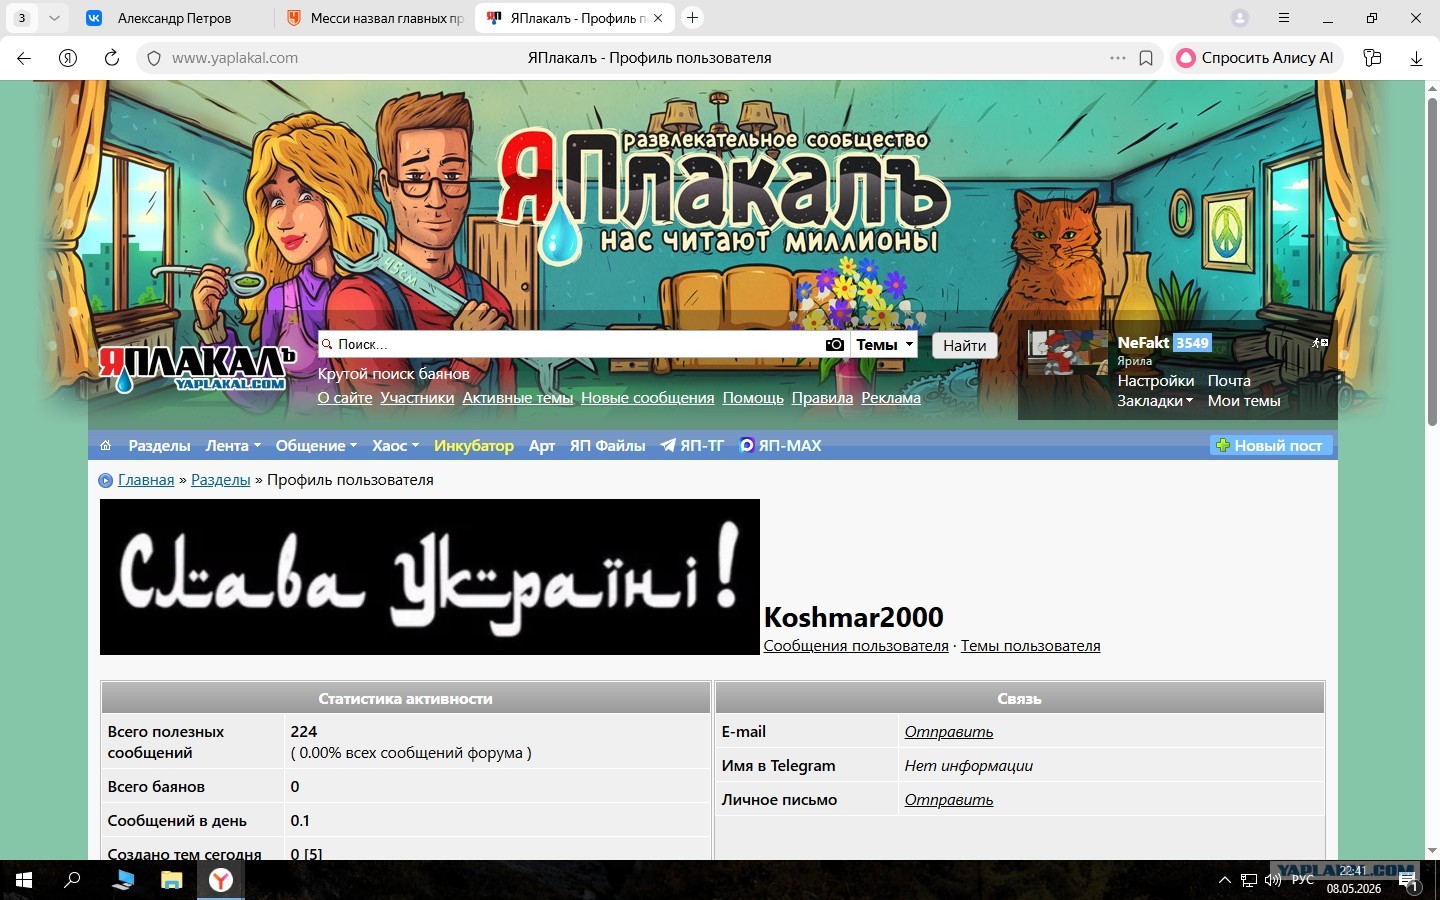This screenshot has height=900, width=1440.
Task: Click the camera image-search icon in search box
Action: 834,344
